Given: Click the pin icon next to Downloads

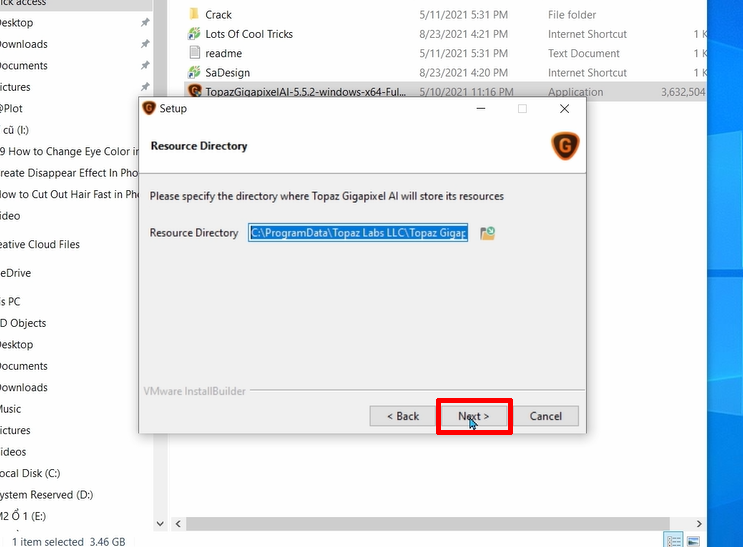Looking at the screenshot, I should point(145,44).
